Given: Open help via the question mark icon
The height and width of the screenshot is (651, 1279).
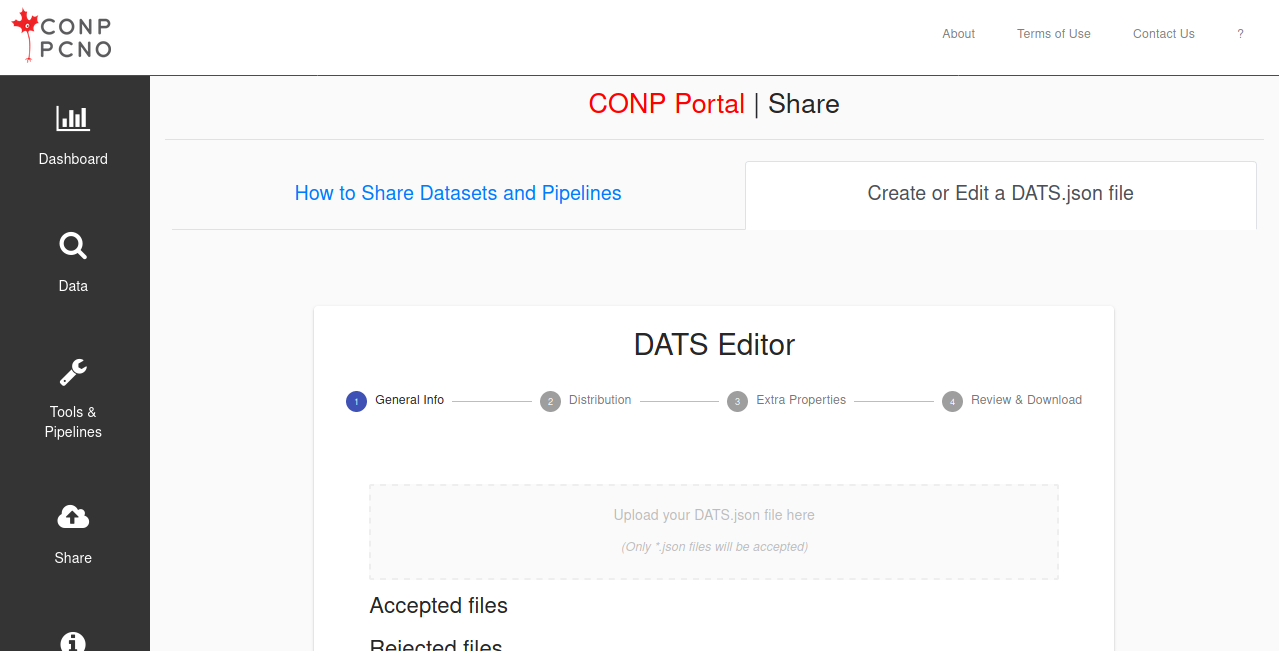Looking at the screenshot, I should pyautogui.click(x=1240, y=34).
